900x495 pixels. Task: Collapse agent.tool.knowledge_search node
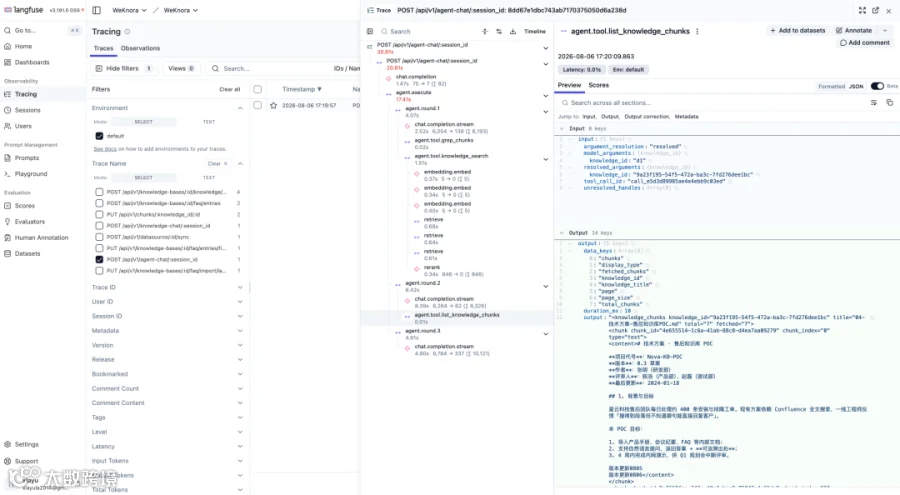pos(546,159)
